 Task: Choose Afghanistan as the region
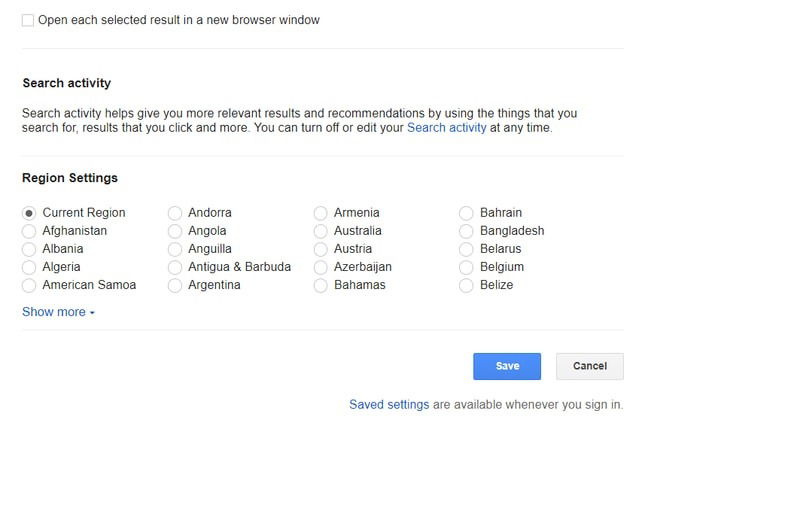[x=29, y=231]
